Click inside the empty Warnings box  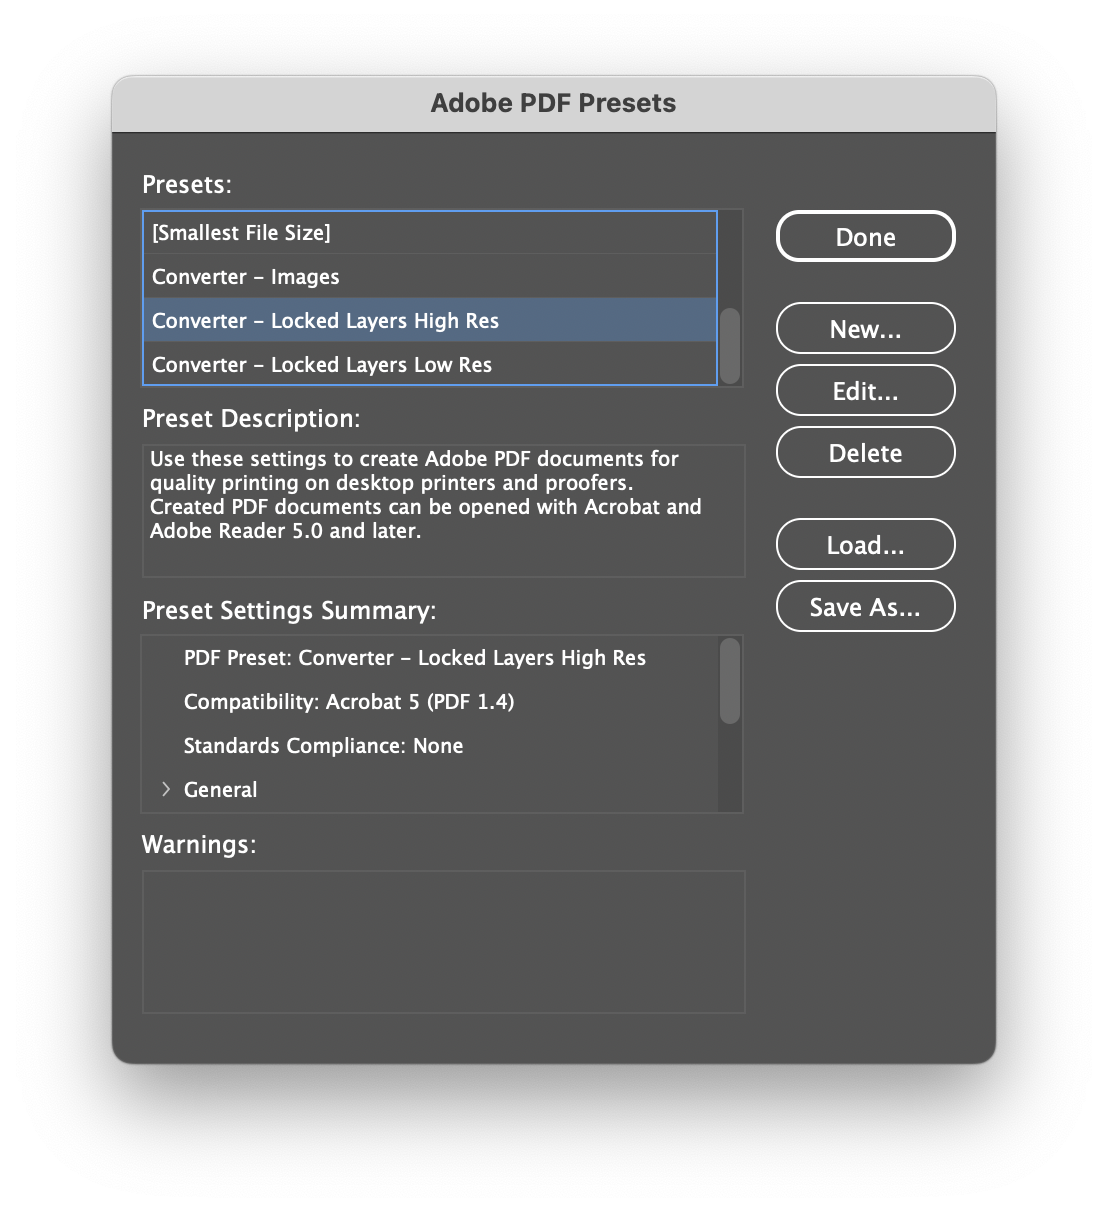click(x=443, y=942)
